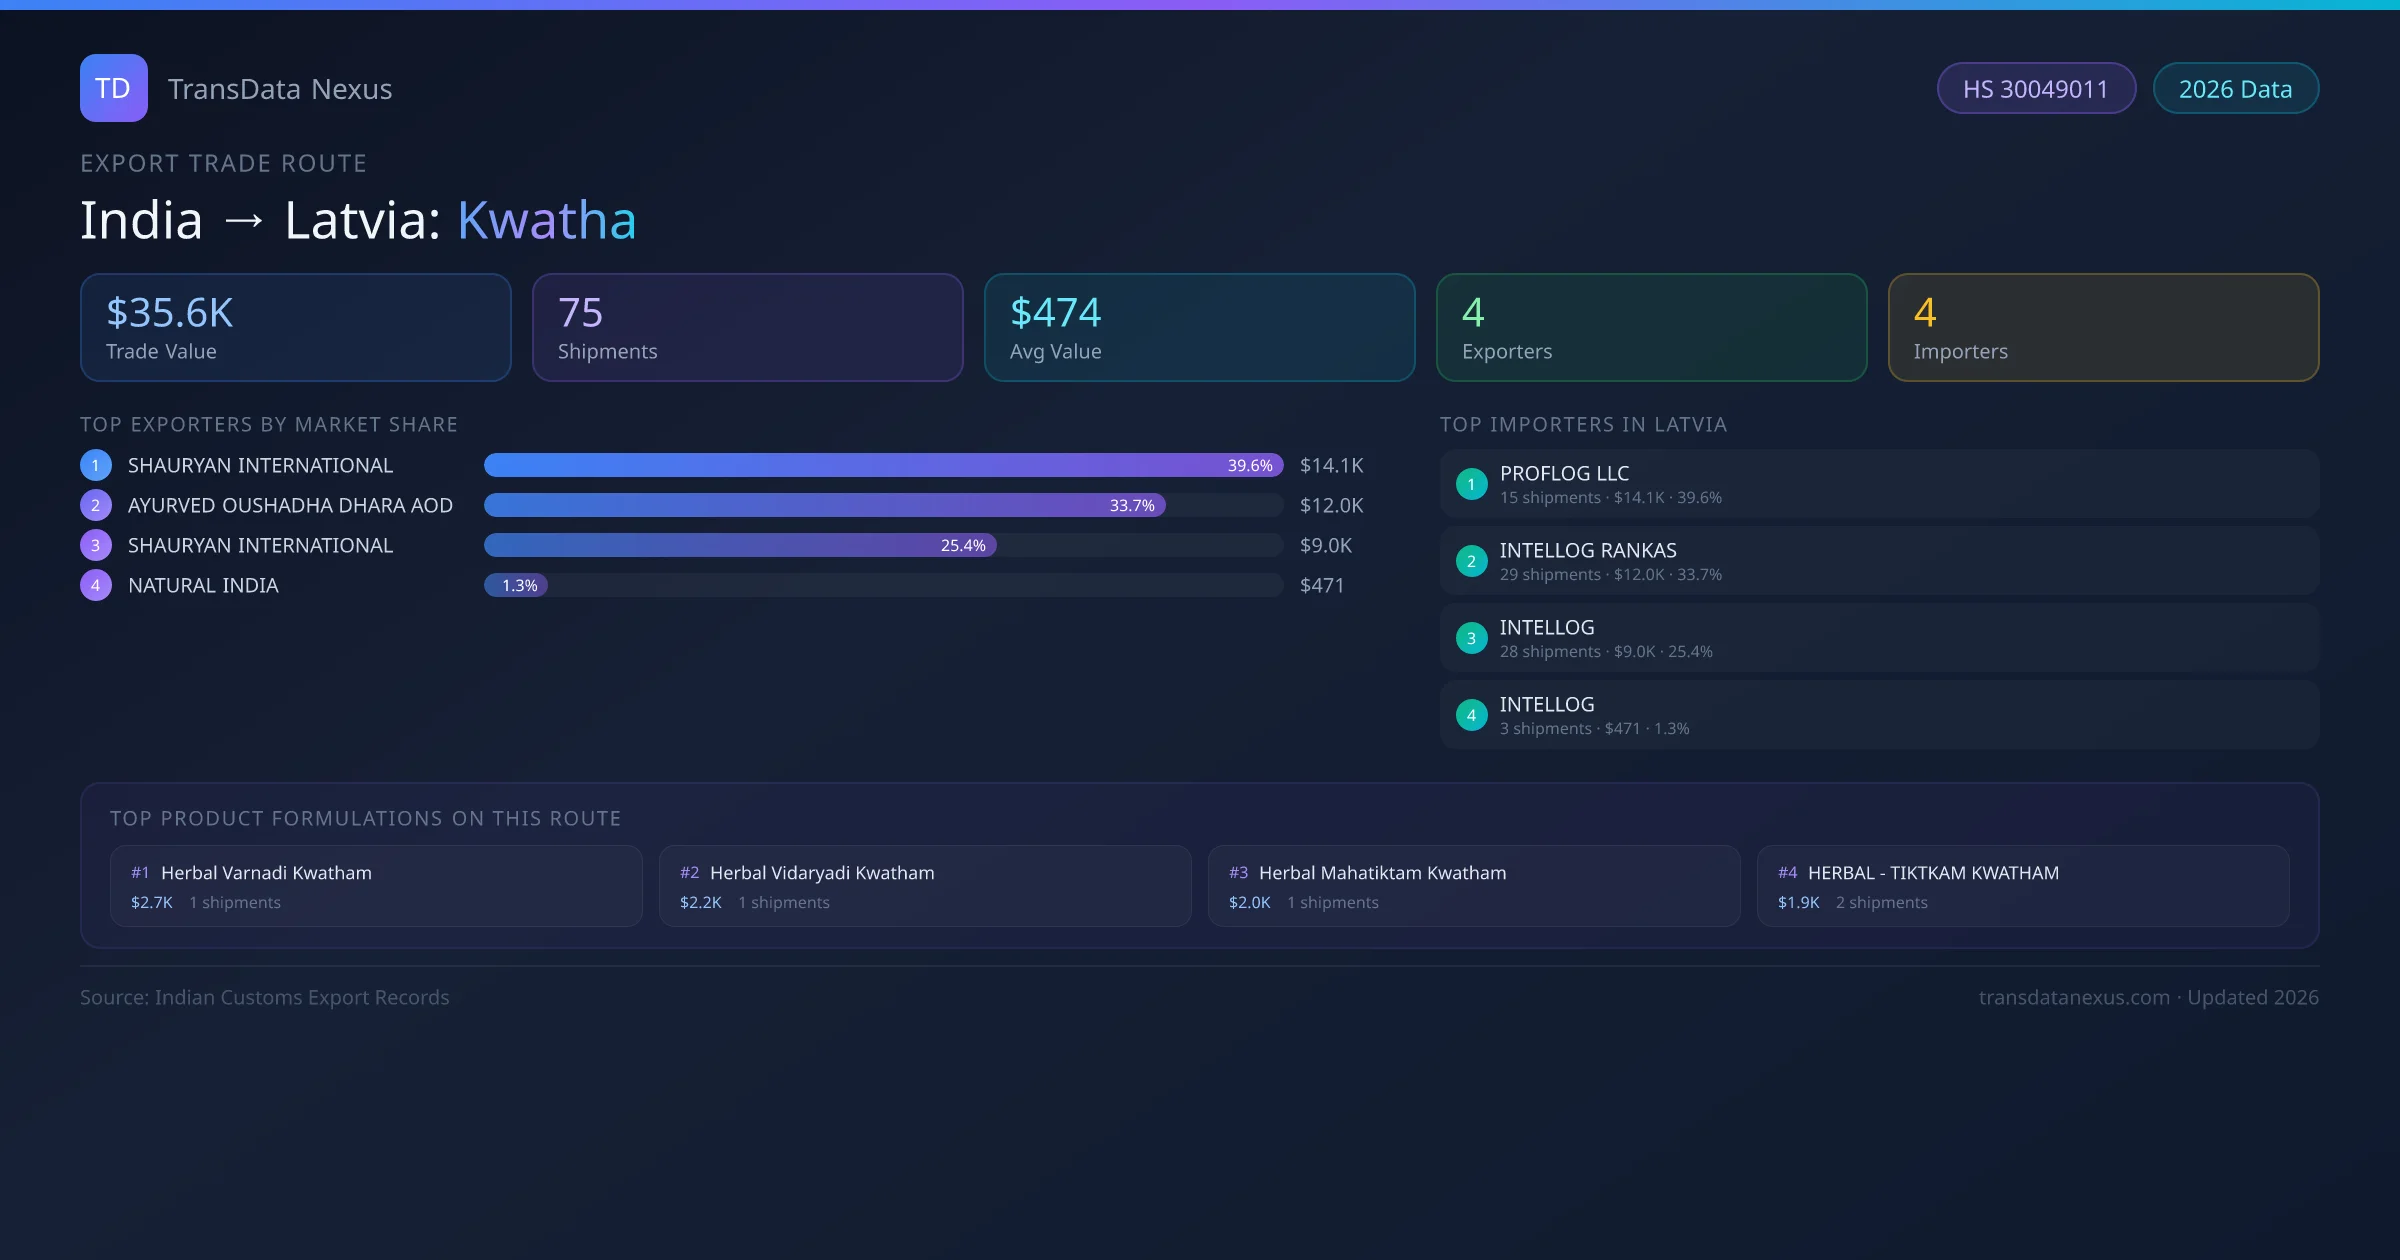Select the 75 Shipments stat card
The height and width of the screenshot is (1260, 2400).
747,328
